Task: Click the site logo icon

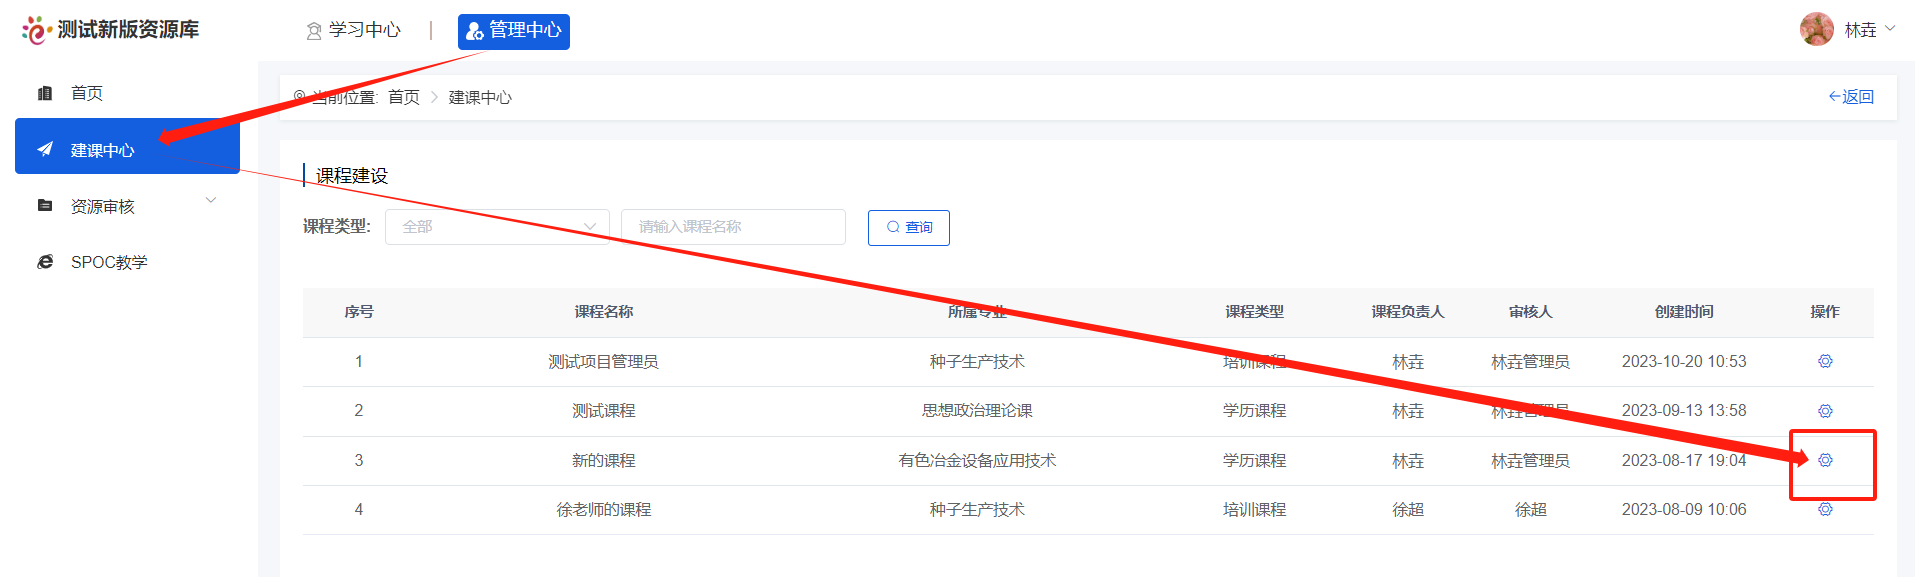Action: point(36,30)
